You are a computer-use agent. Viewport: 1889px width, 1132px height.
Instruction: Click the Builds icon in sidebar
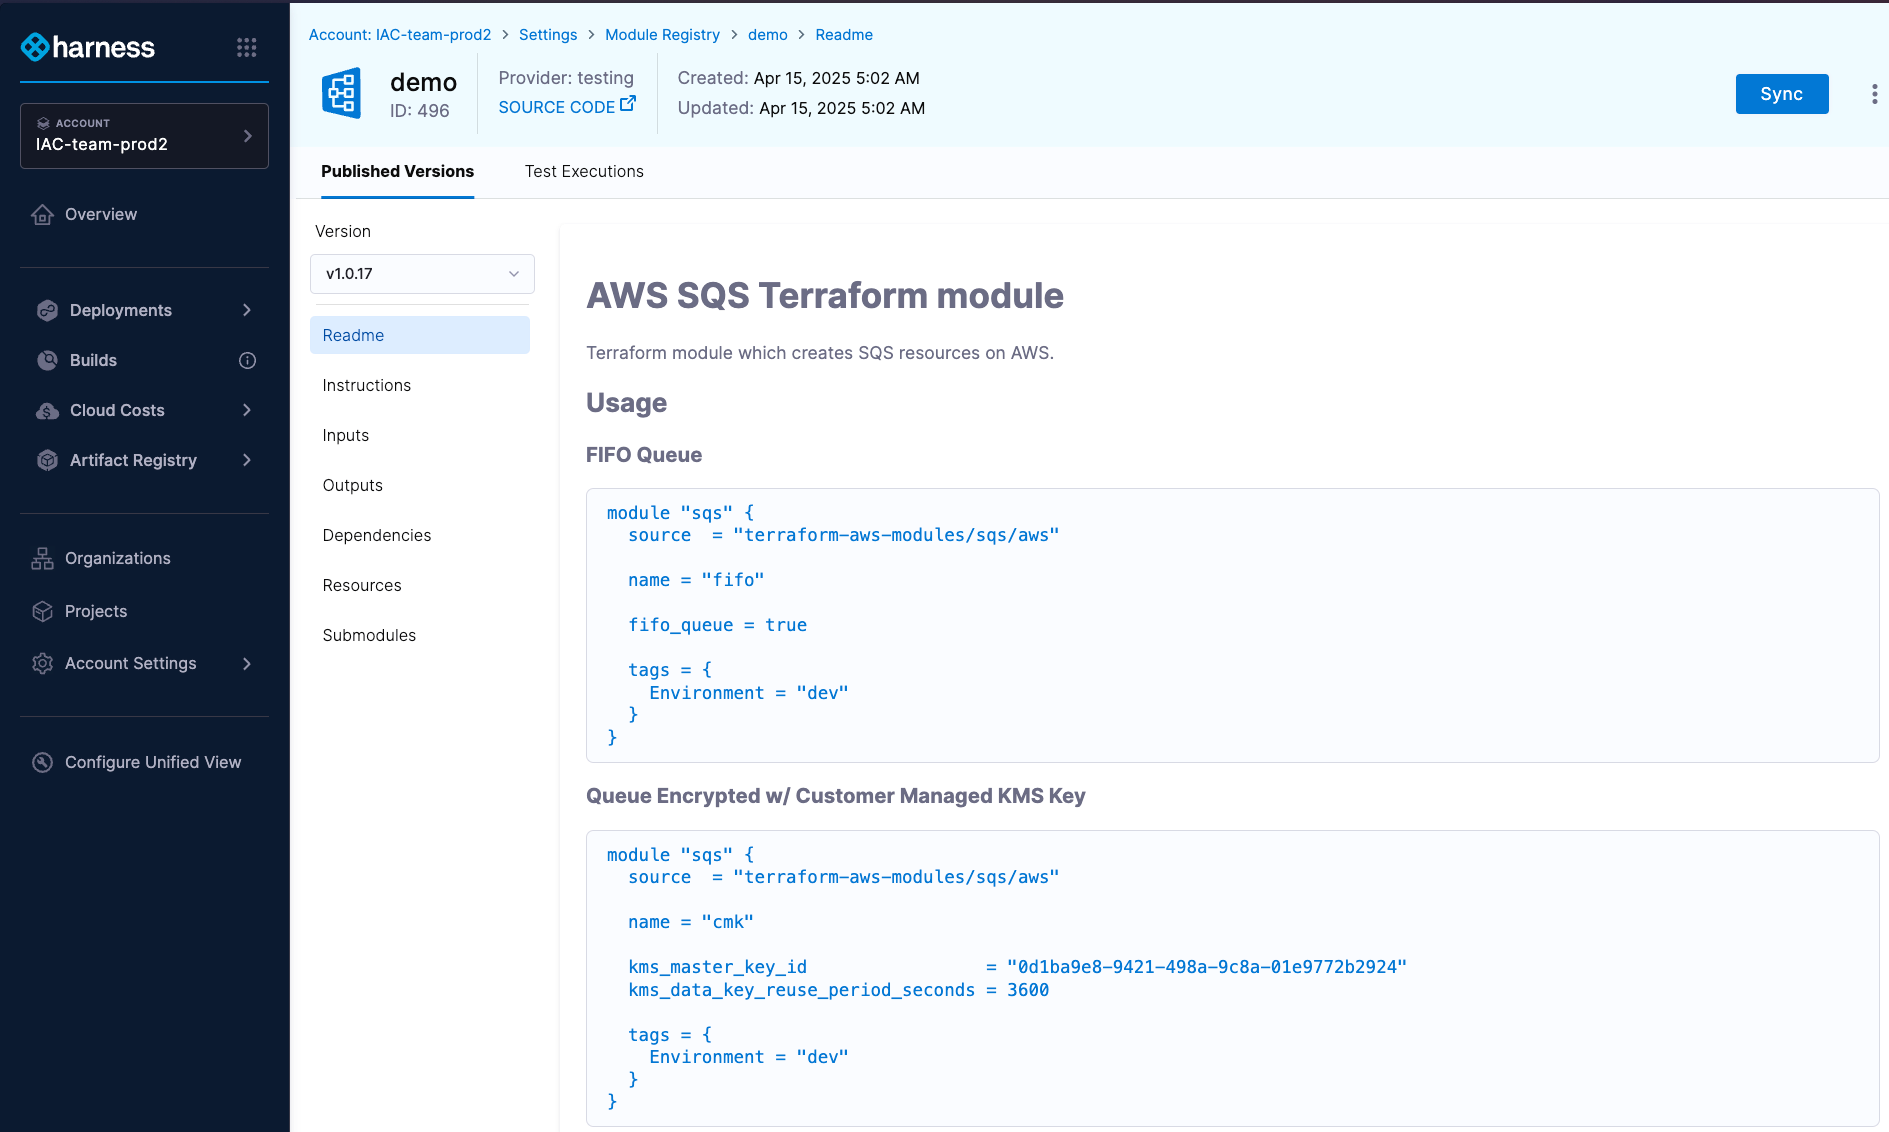coord(47,360)
